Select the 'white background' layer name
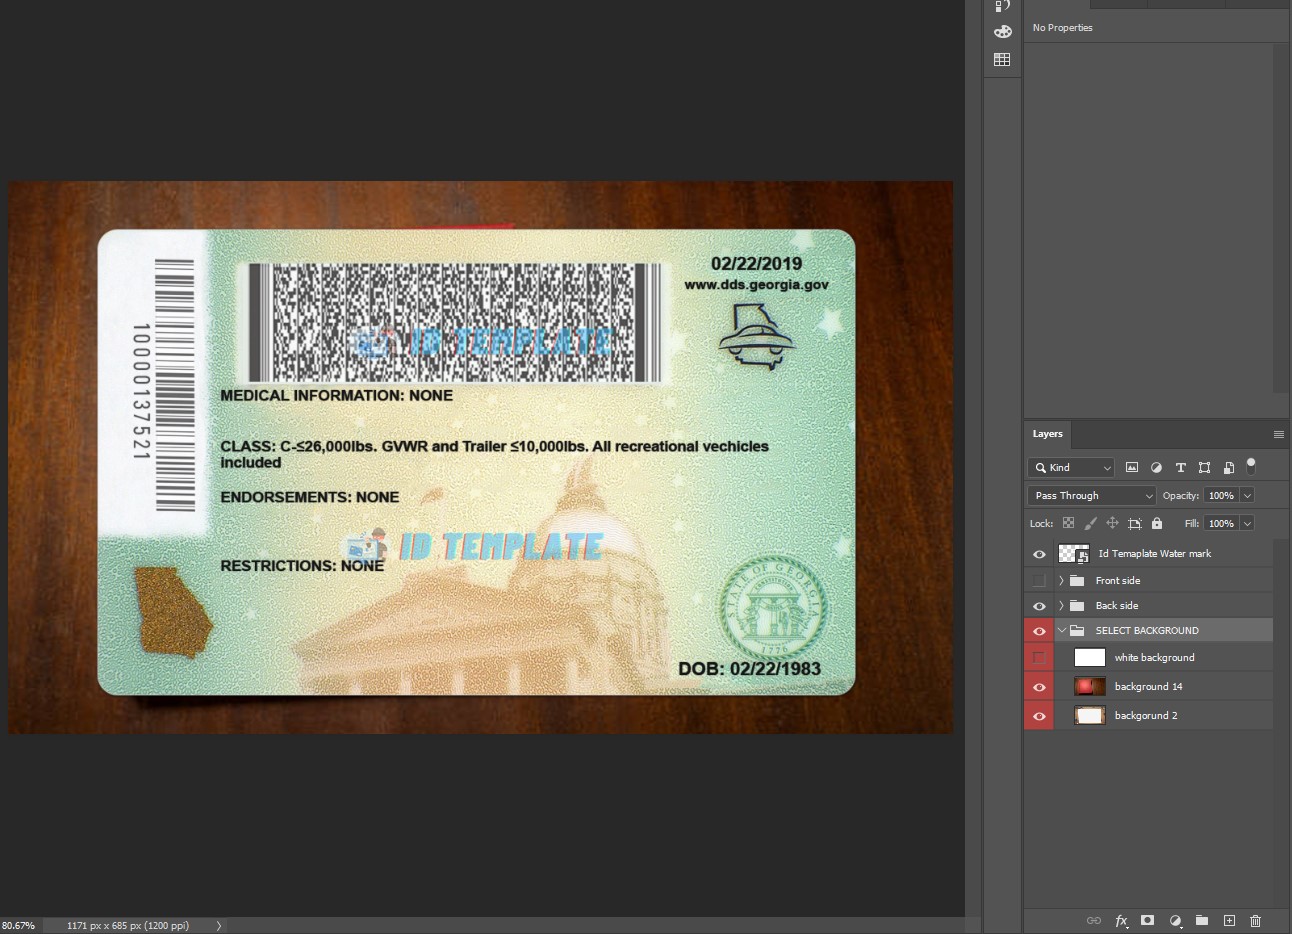 [x=1154, y=657]
